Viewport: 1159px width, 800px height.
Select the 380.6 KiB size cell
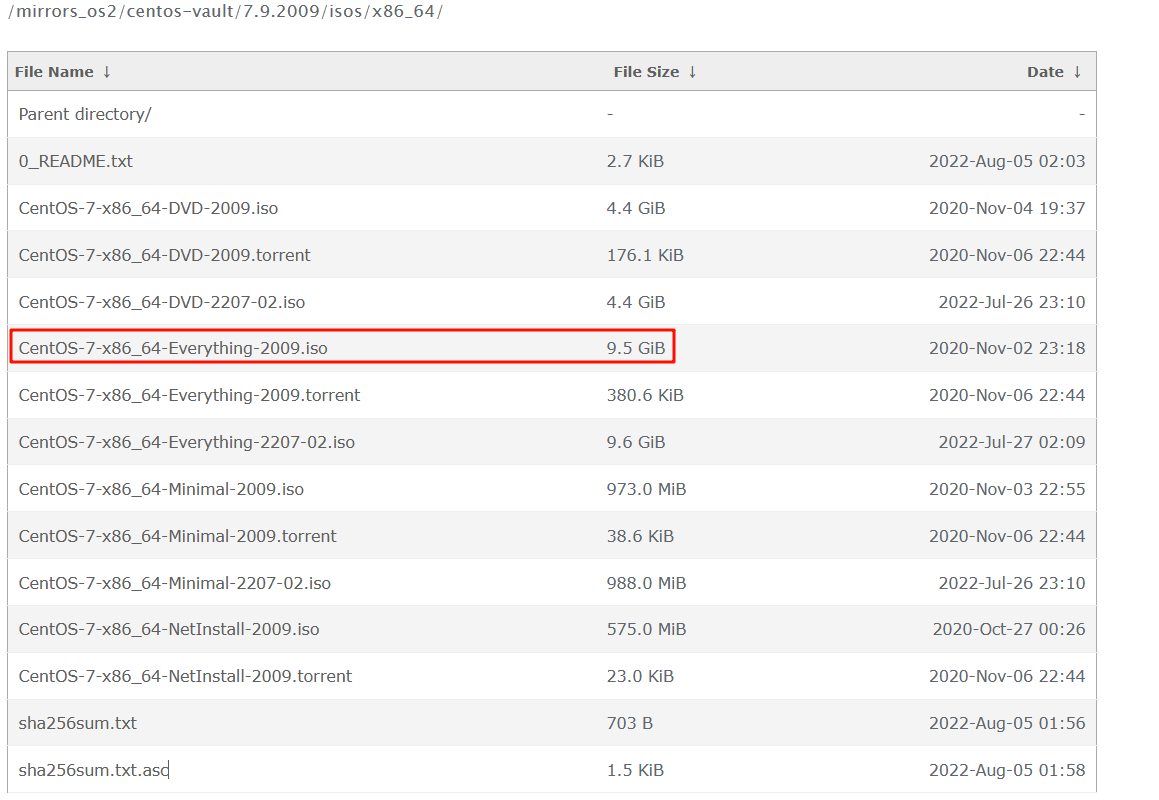[x=645, y=396]
